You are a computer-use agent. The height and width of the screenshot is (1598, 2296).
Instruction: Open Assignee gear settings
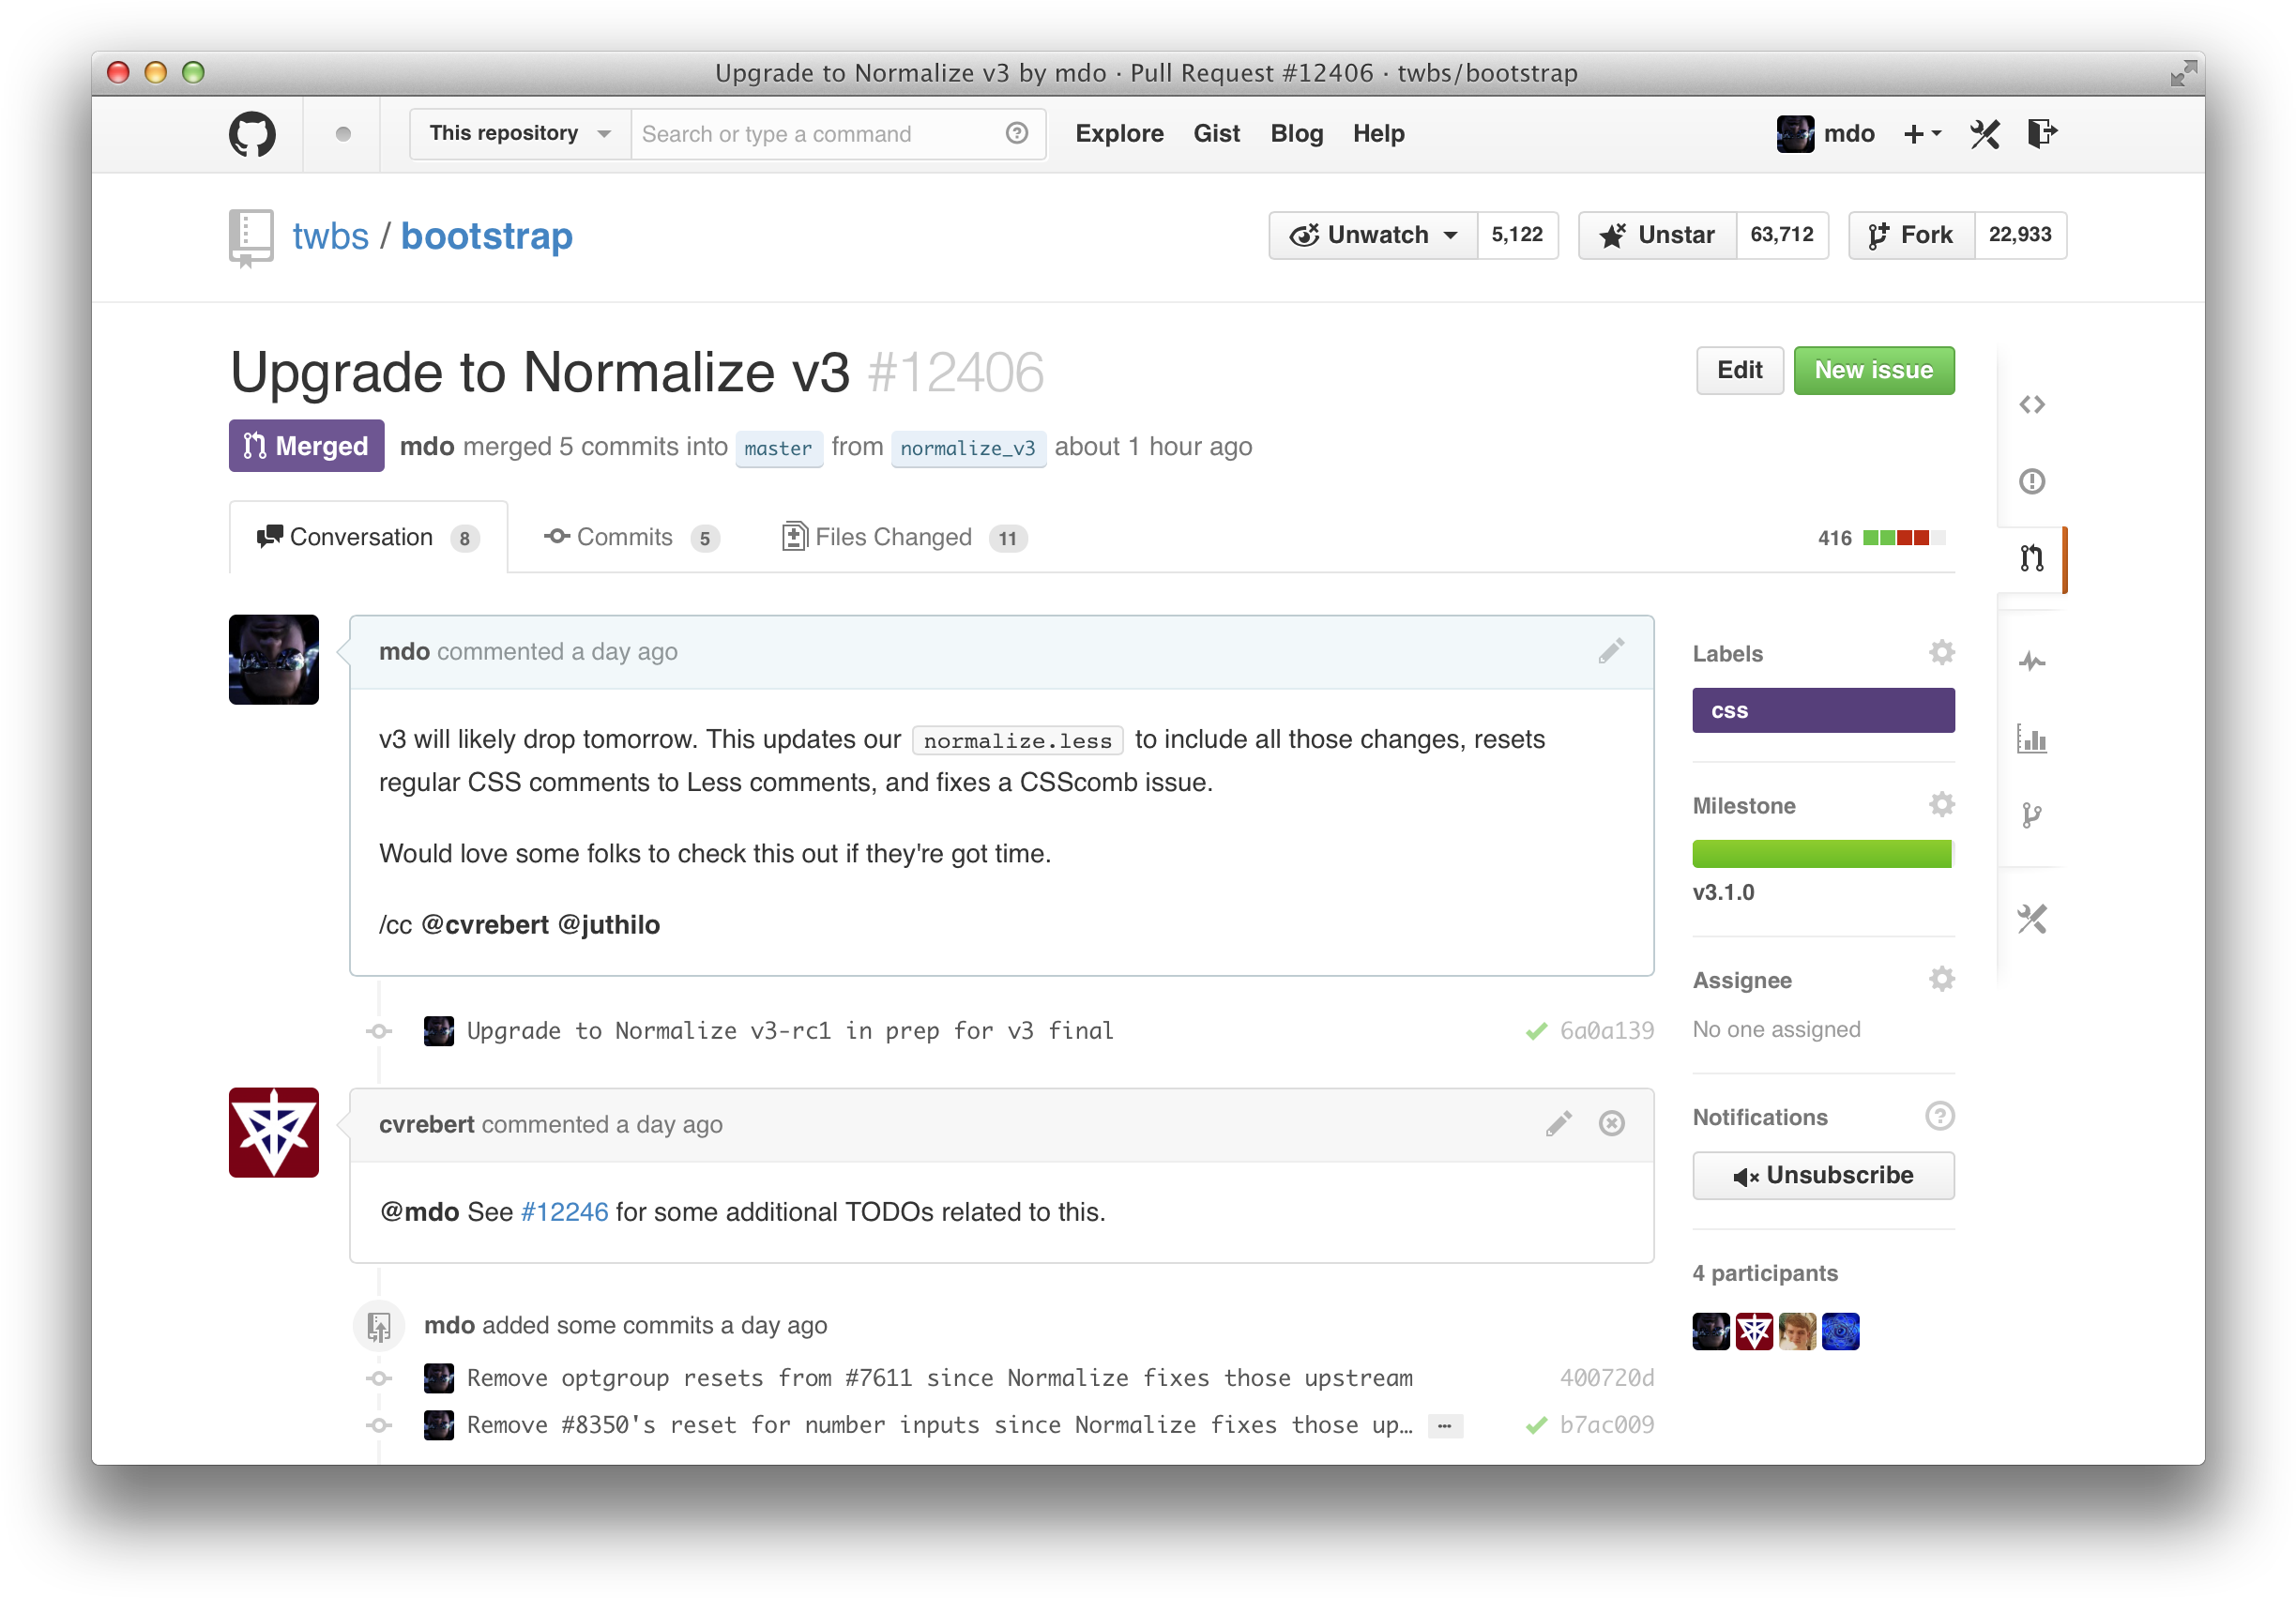pos(1941,979)
